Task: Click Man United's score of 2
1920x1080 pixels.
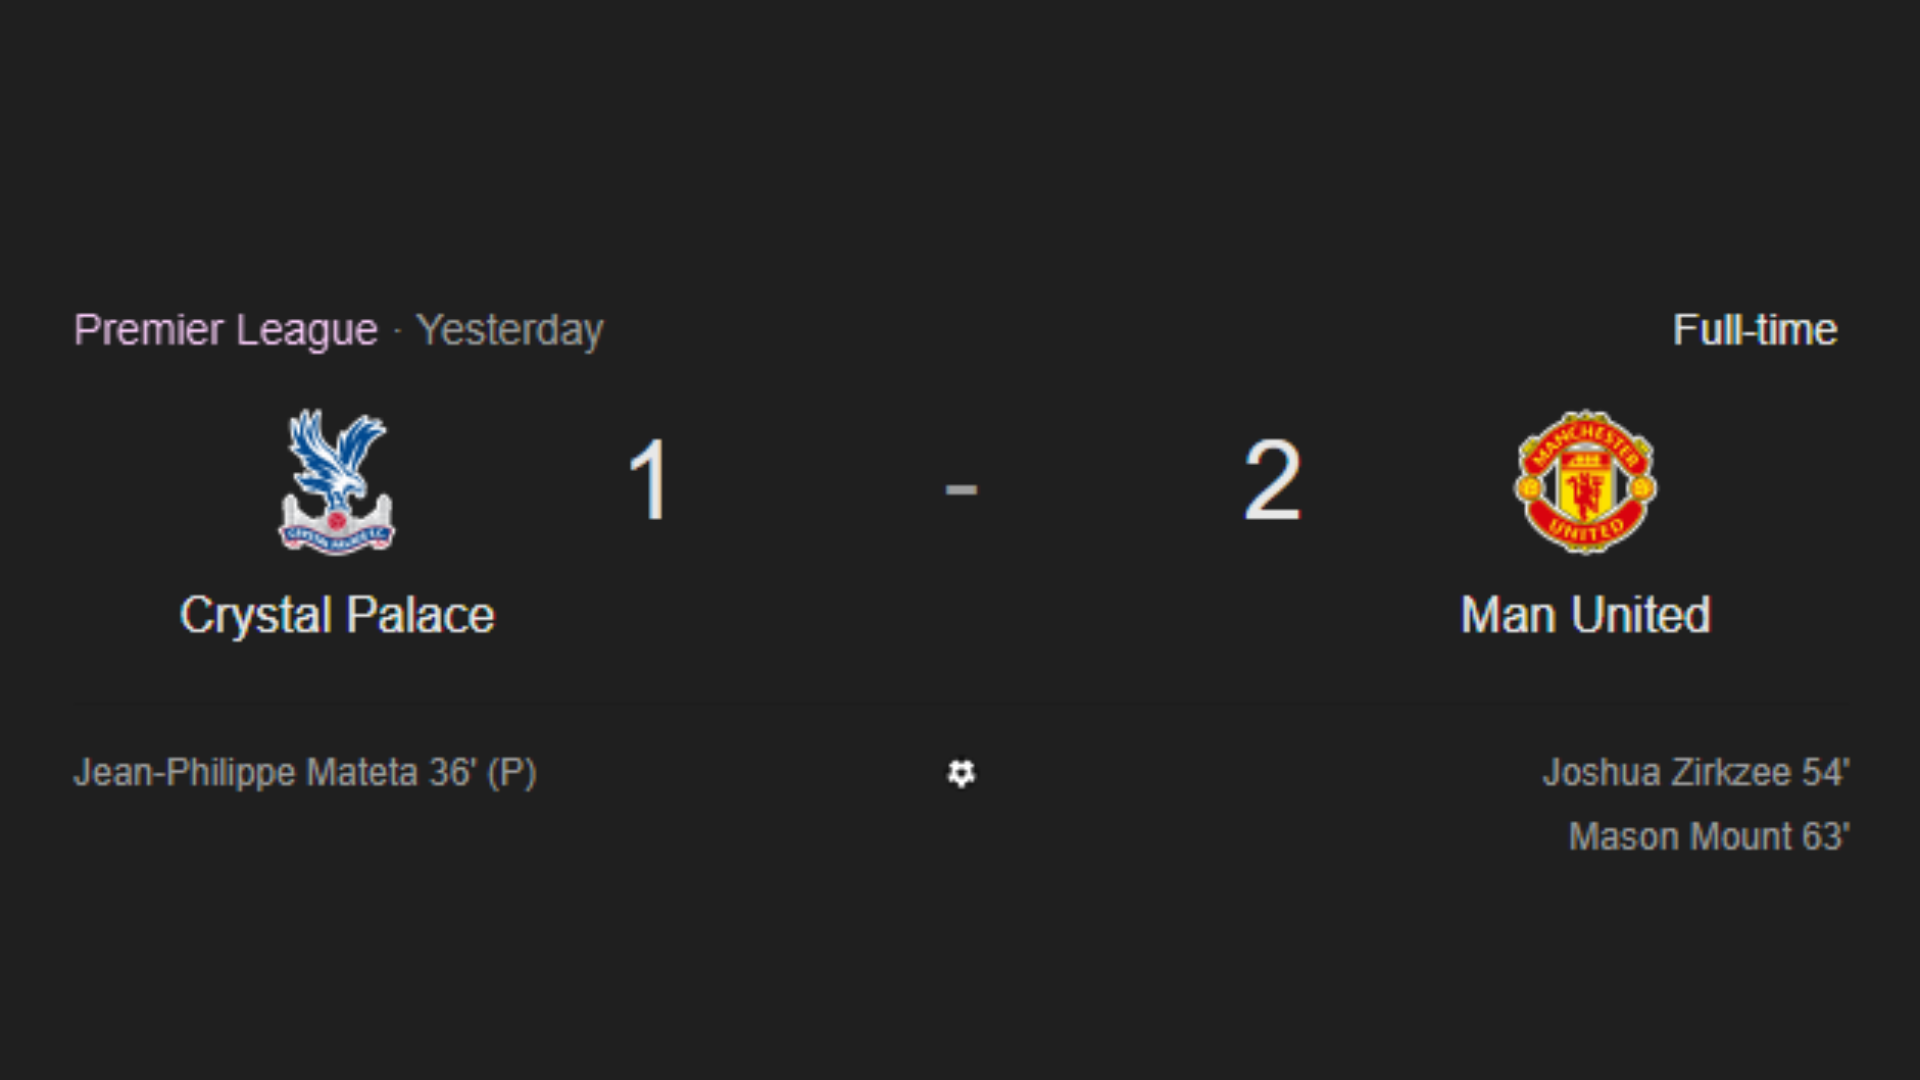Action: click(1272, 481)
